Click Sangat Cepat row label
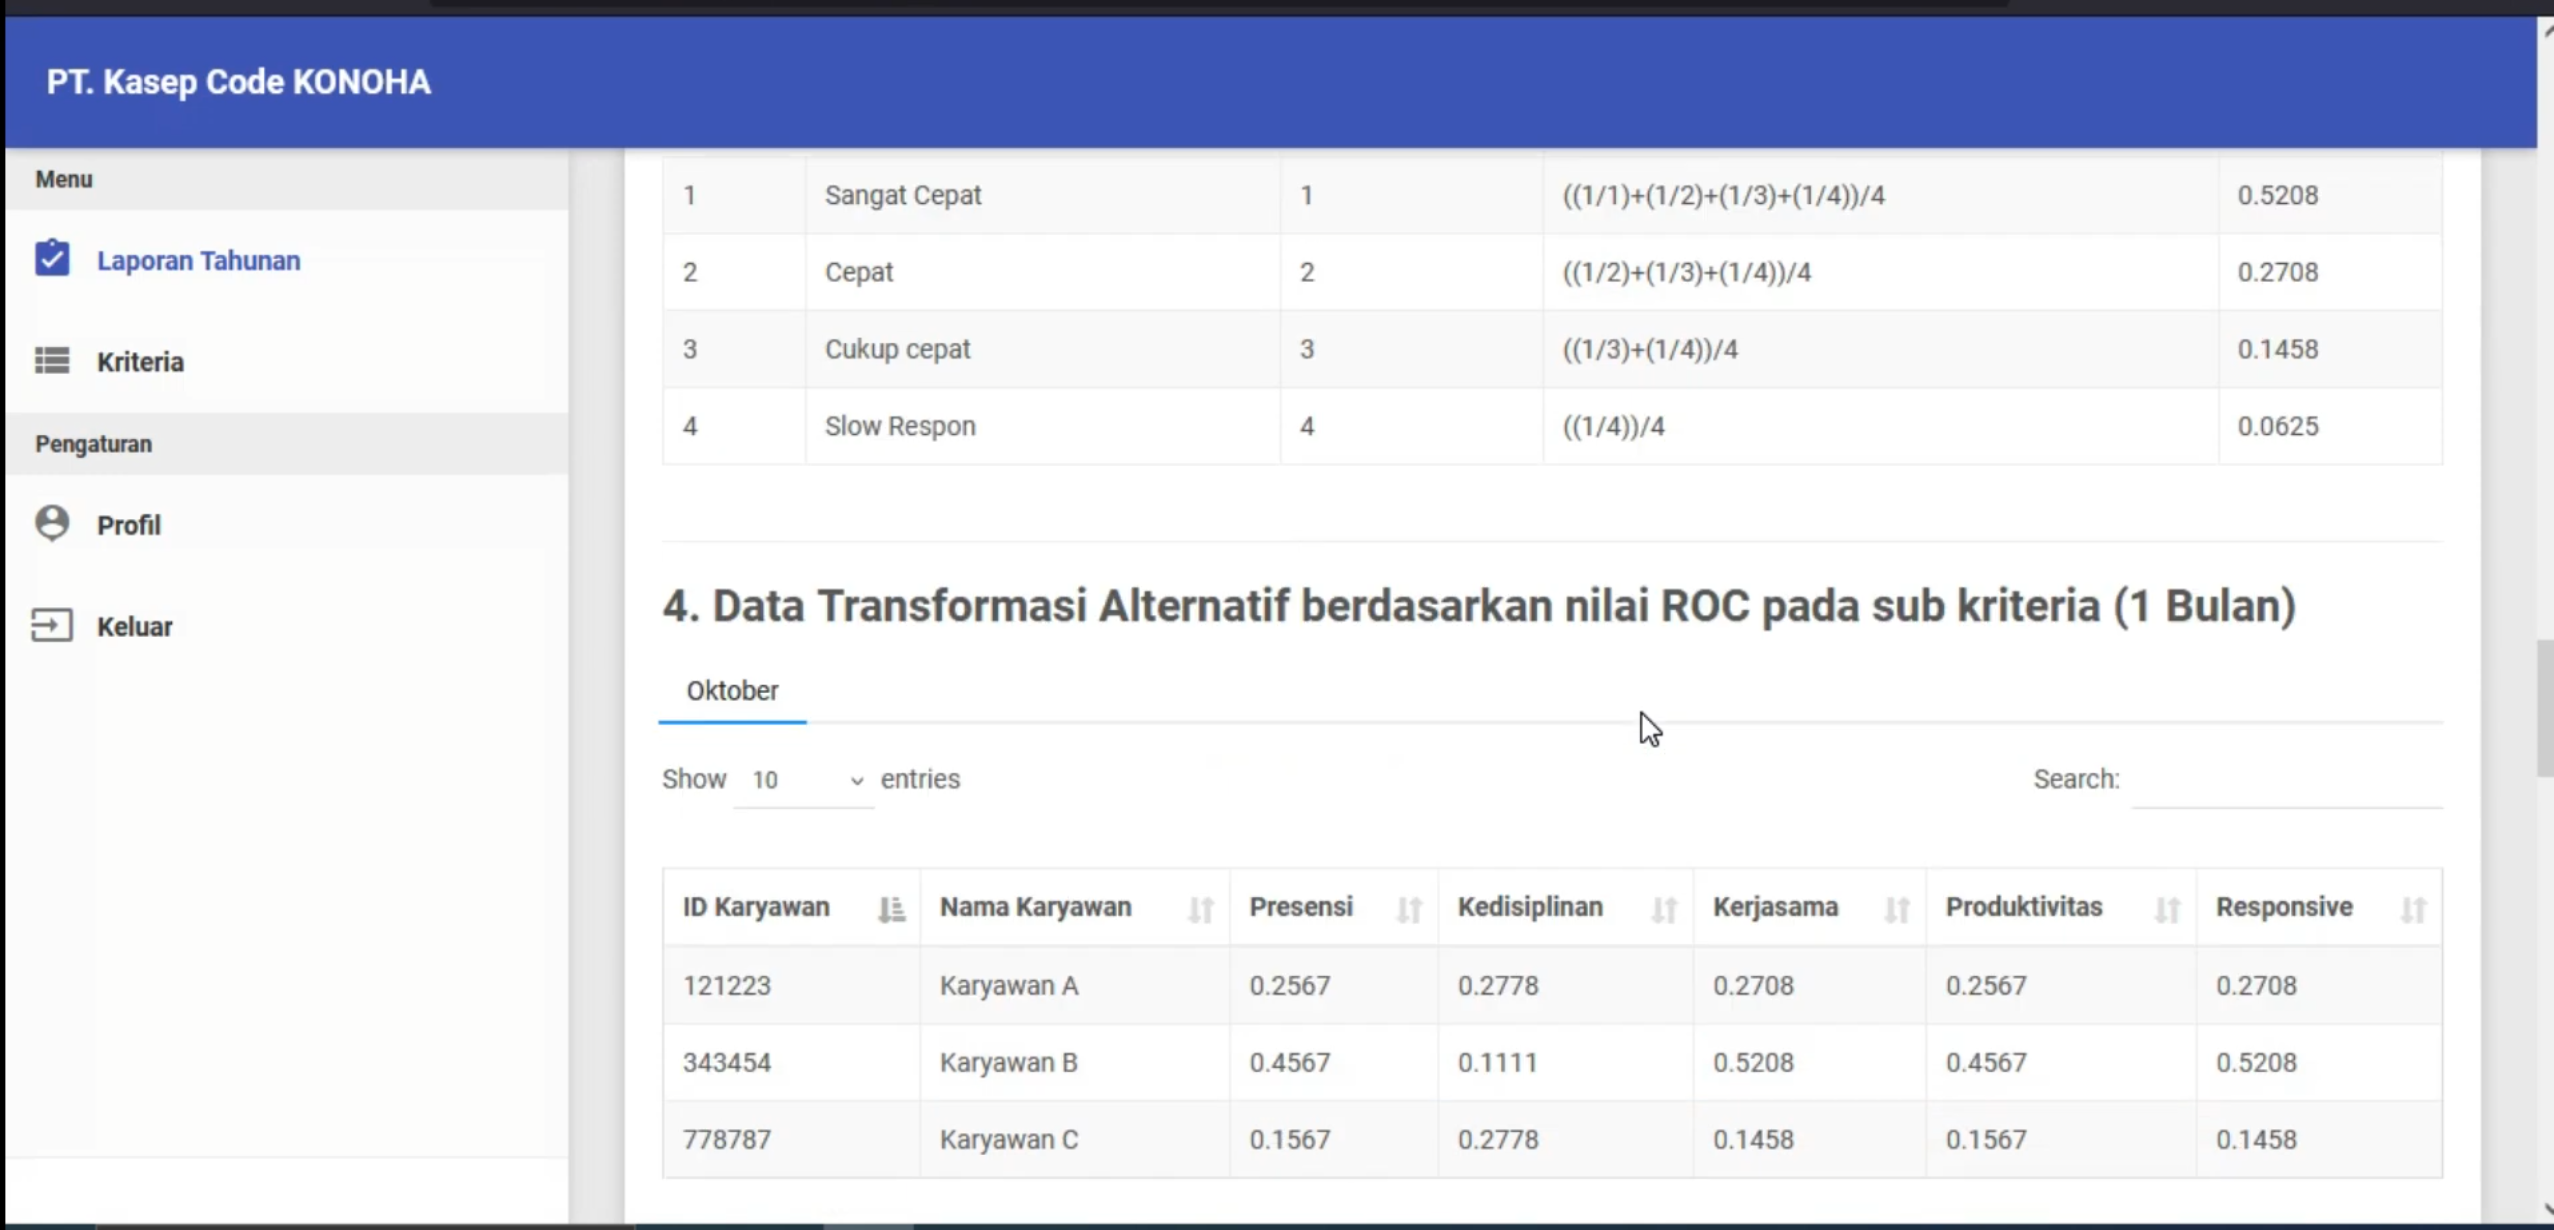This screenshot has height=1230, width=2554. (x=902, y=195)
